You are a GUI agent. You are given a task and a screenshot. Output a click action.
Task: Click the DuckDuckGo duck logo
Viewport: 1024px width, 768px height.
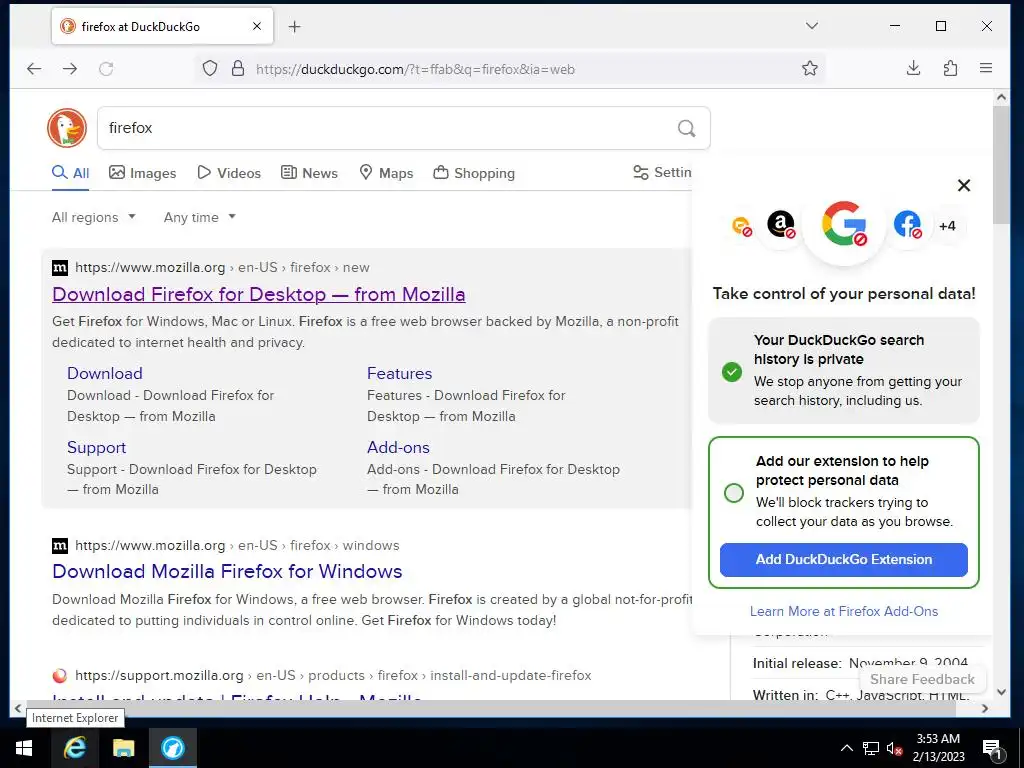click(67, 128)
